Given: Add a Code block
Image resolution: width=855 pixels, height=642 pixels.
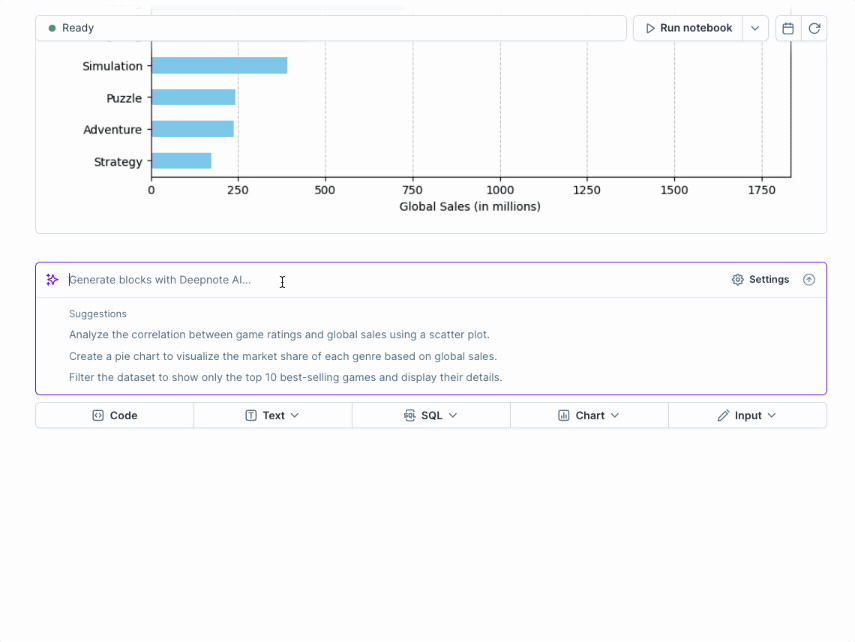Looking at the screenshot, I should pos(115,416).
